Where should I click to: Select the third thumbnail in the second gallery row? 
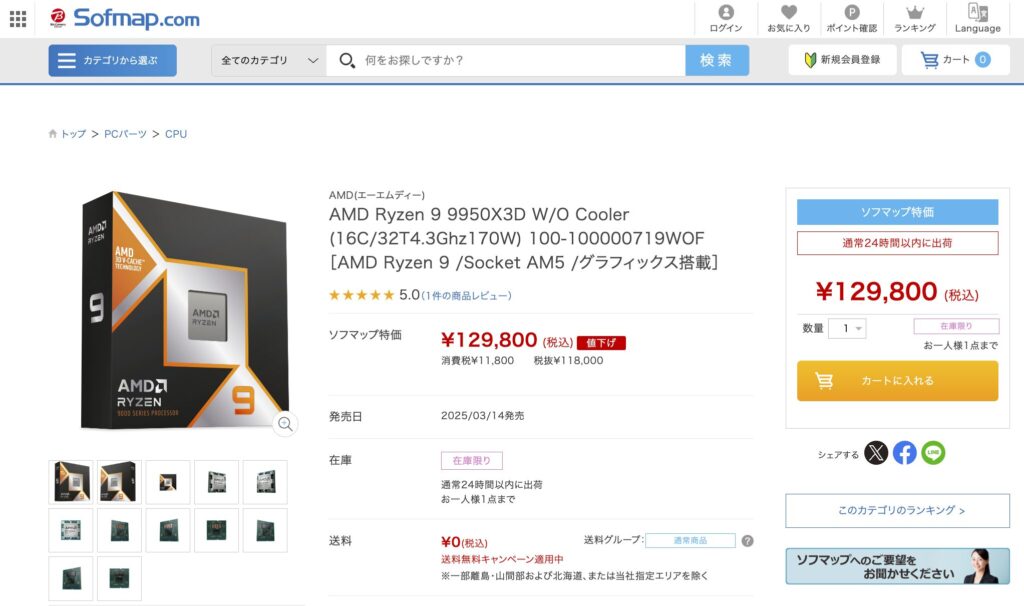[168, 530]
